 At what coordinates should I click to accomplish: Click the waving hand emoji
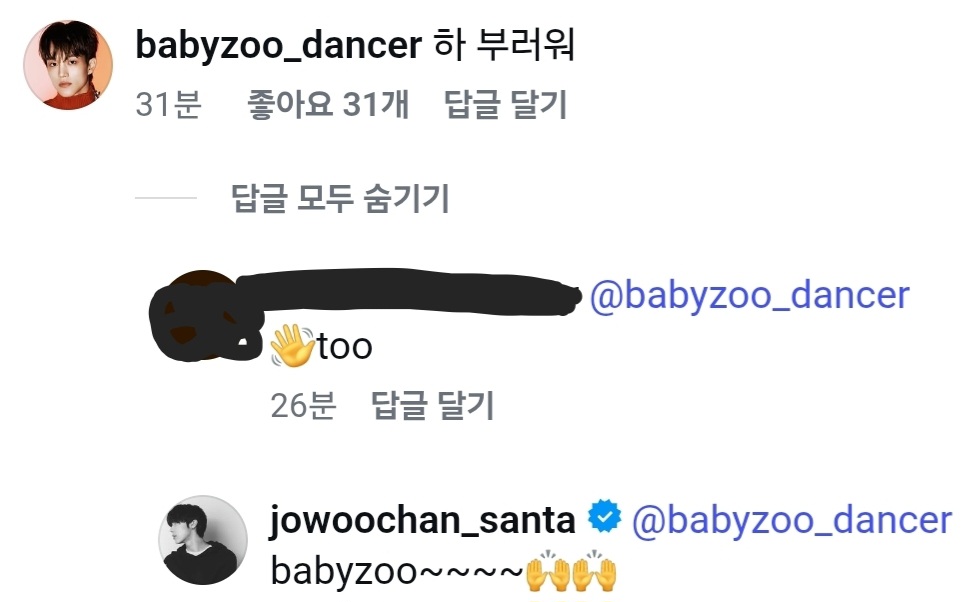292,346
